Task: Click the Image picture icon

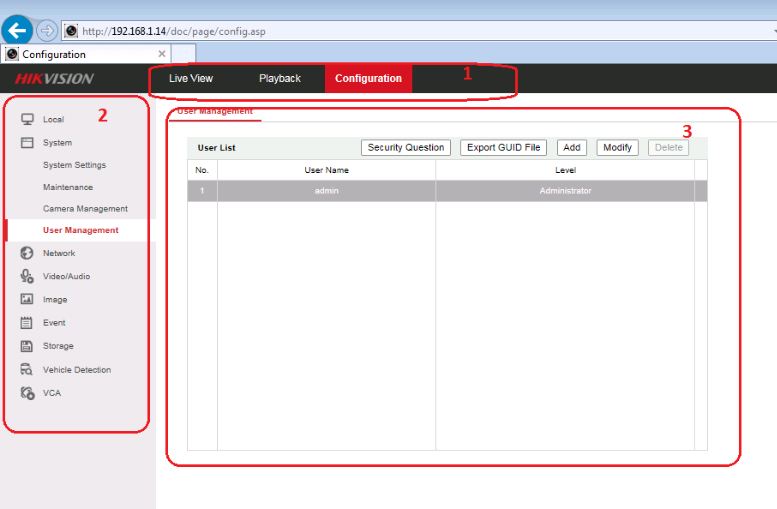Action: pyautogui.click(x=27, y=299)
